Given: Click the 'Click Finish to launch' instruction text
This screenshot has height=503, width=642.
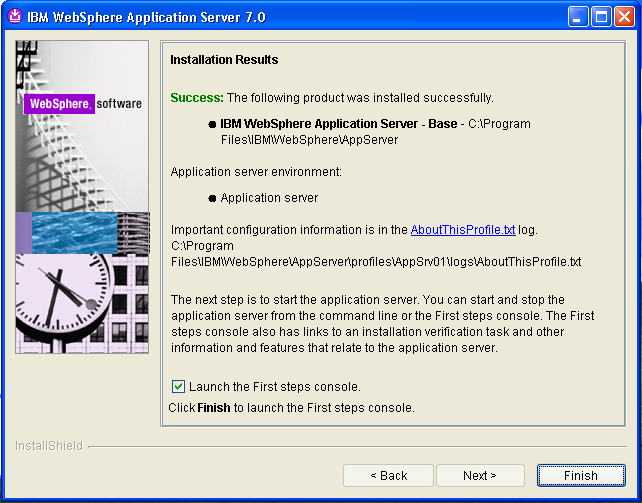Looking at the screenshot, I should tap(292, 408).
